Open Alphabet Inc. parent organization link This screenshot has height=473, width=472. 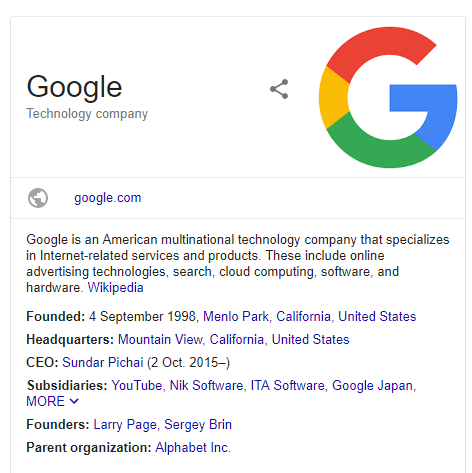pyautogui.click(x=193, y=447)
